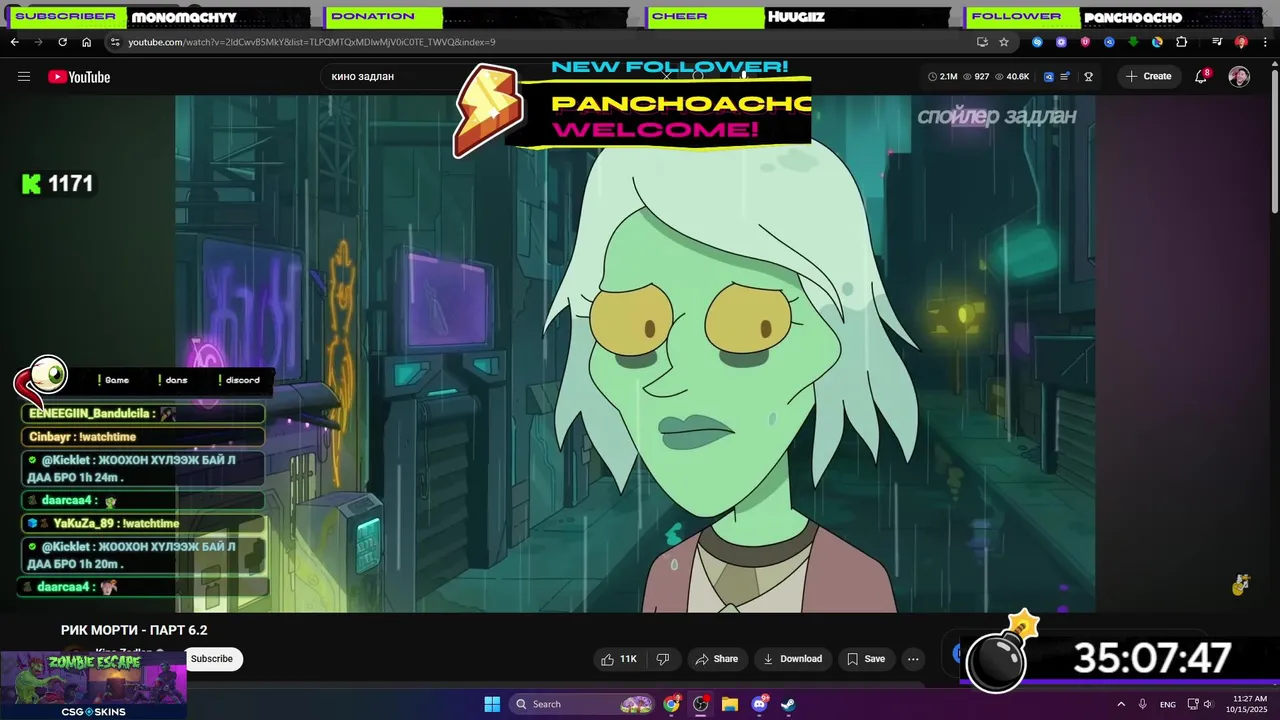Download the video
Screen dimensions: 1280x720
tap(792, 659)
